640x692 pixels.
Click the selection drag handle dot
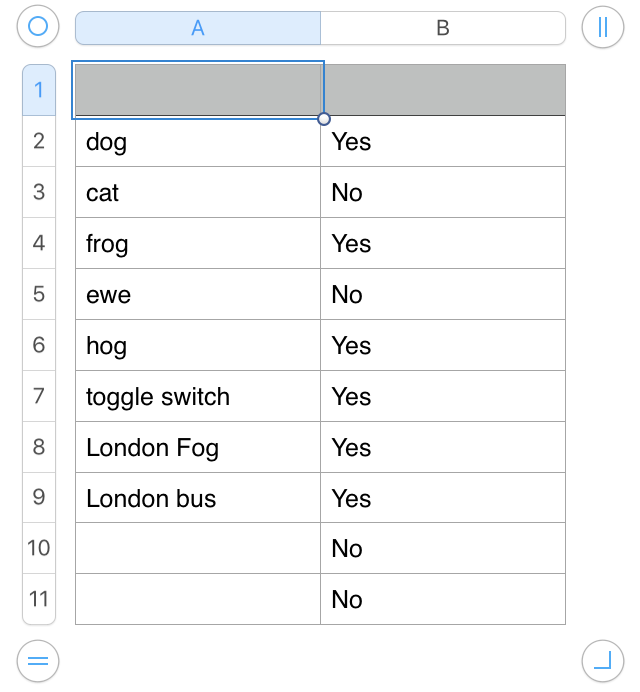(x=324, y=119)
